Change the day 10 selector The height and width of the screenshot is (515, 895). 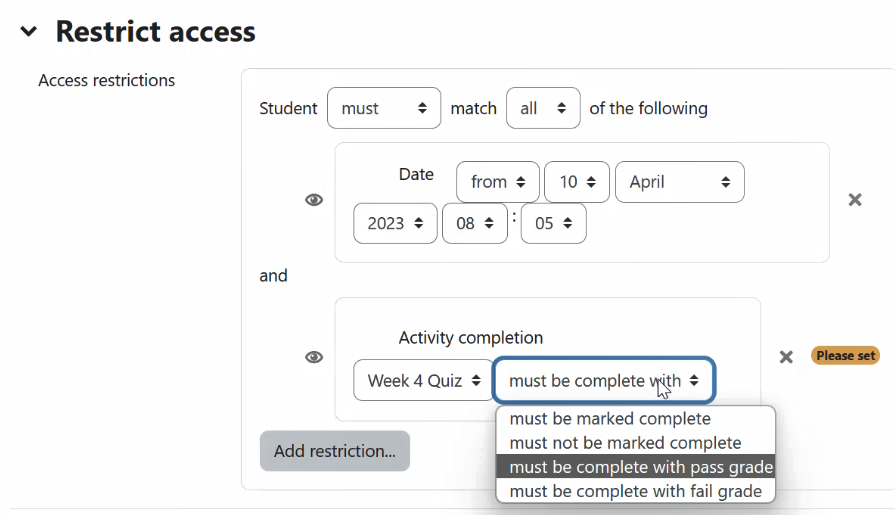[576, 182]
